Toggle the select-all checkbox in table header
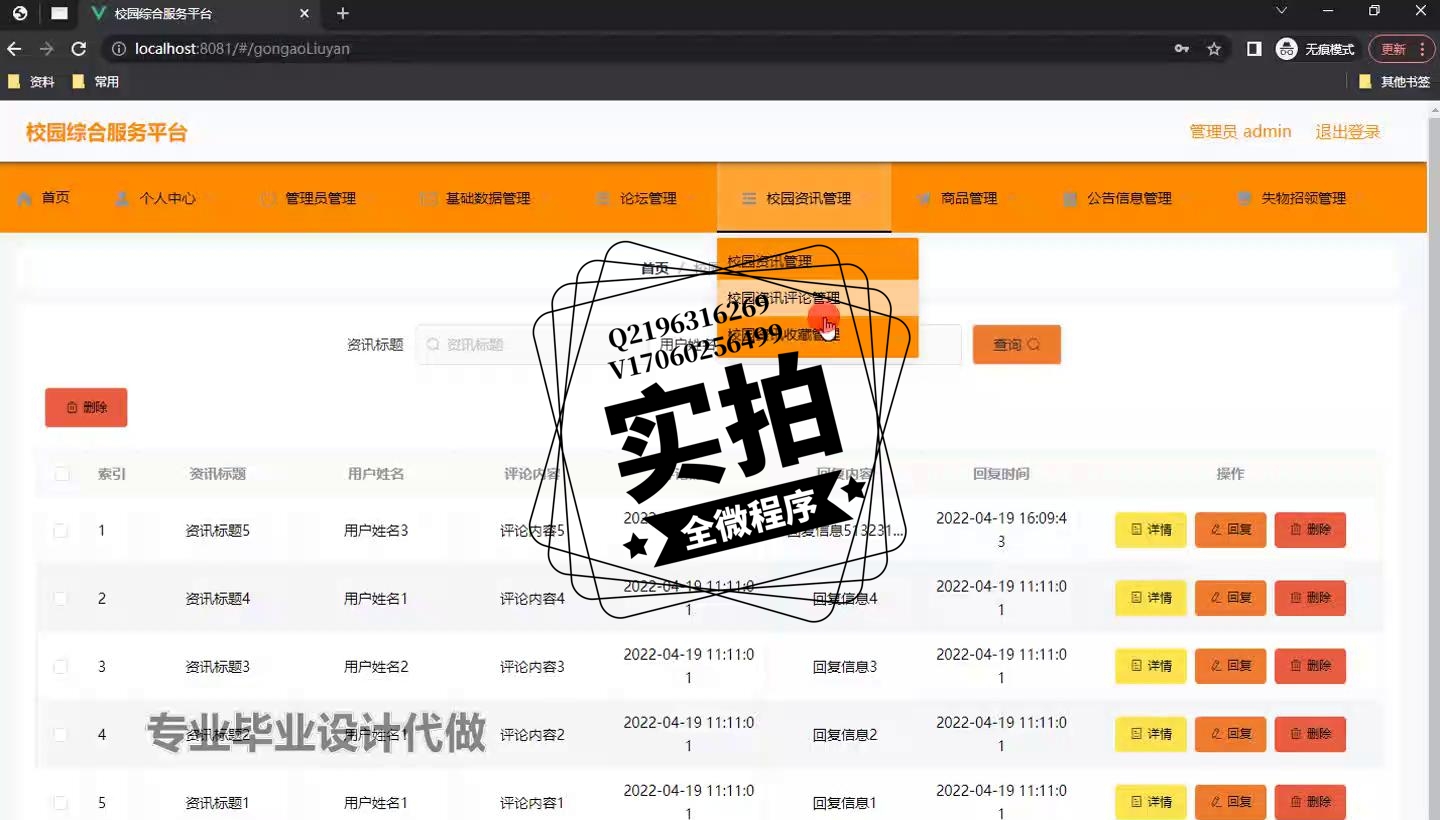 (62, 474)
